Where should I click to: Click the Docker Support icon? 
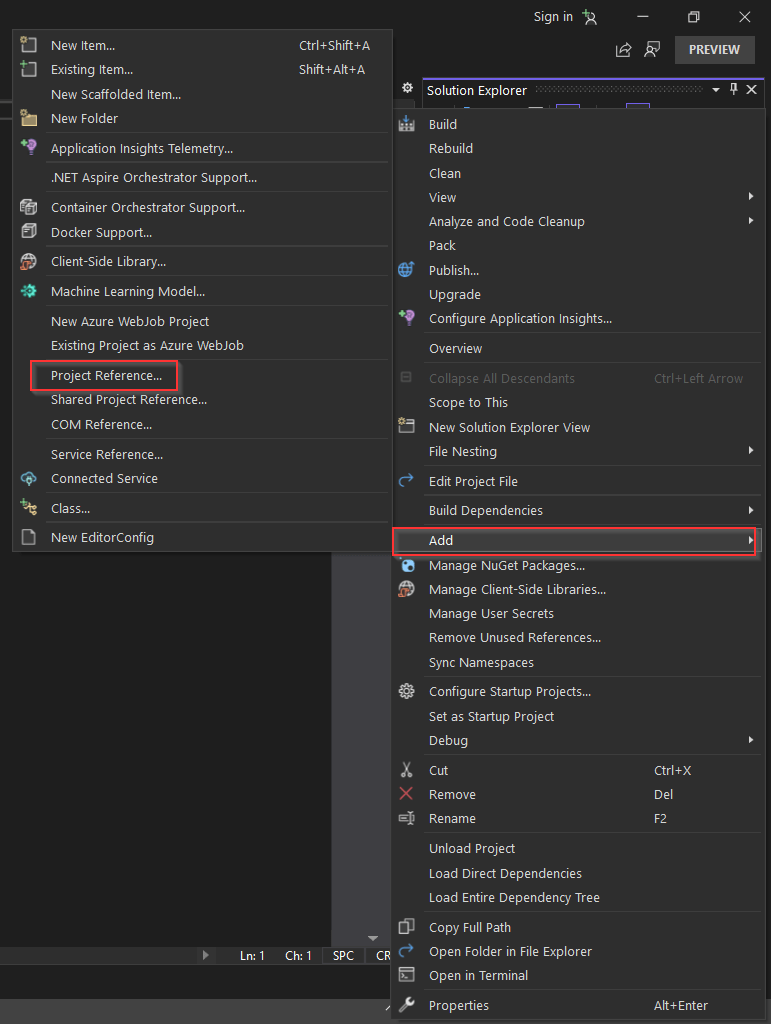click(x=29, y=232)
